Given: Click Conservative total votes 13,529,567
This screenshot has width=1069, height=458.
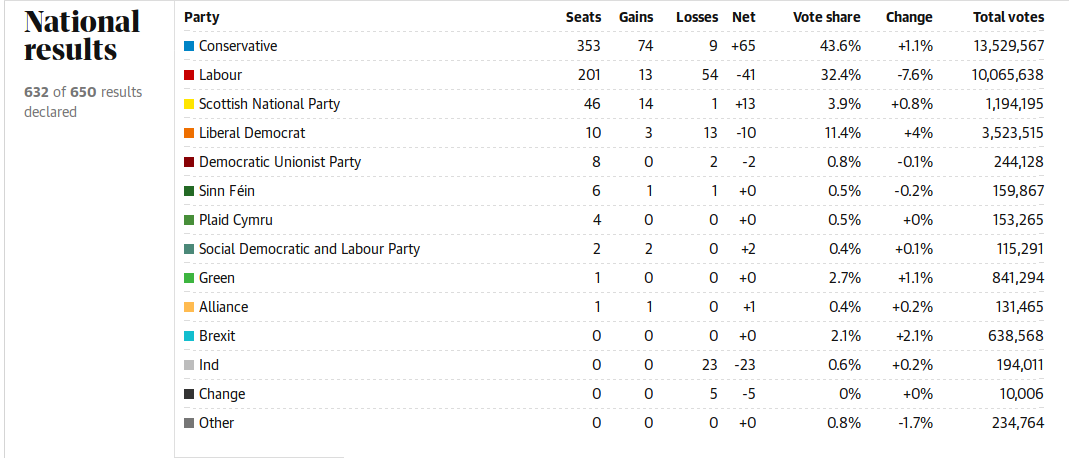Looking at the screenshot, I should pos(1008,46).
